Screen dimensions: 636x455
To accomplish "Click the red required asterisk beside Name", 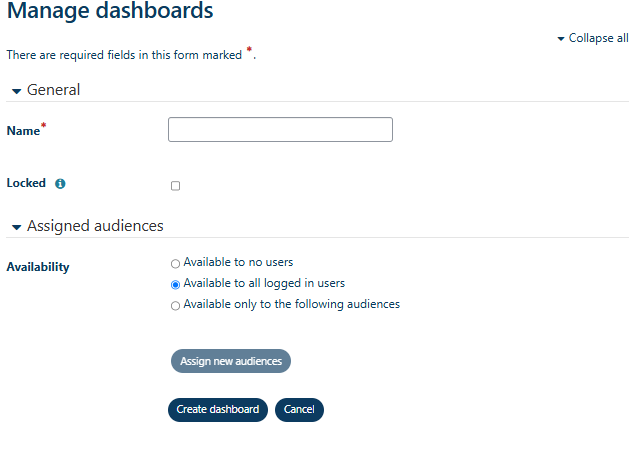I will pyautogui.click(x=44, y=126).
